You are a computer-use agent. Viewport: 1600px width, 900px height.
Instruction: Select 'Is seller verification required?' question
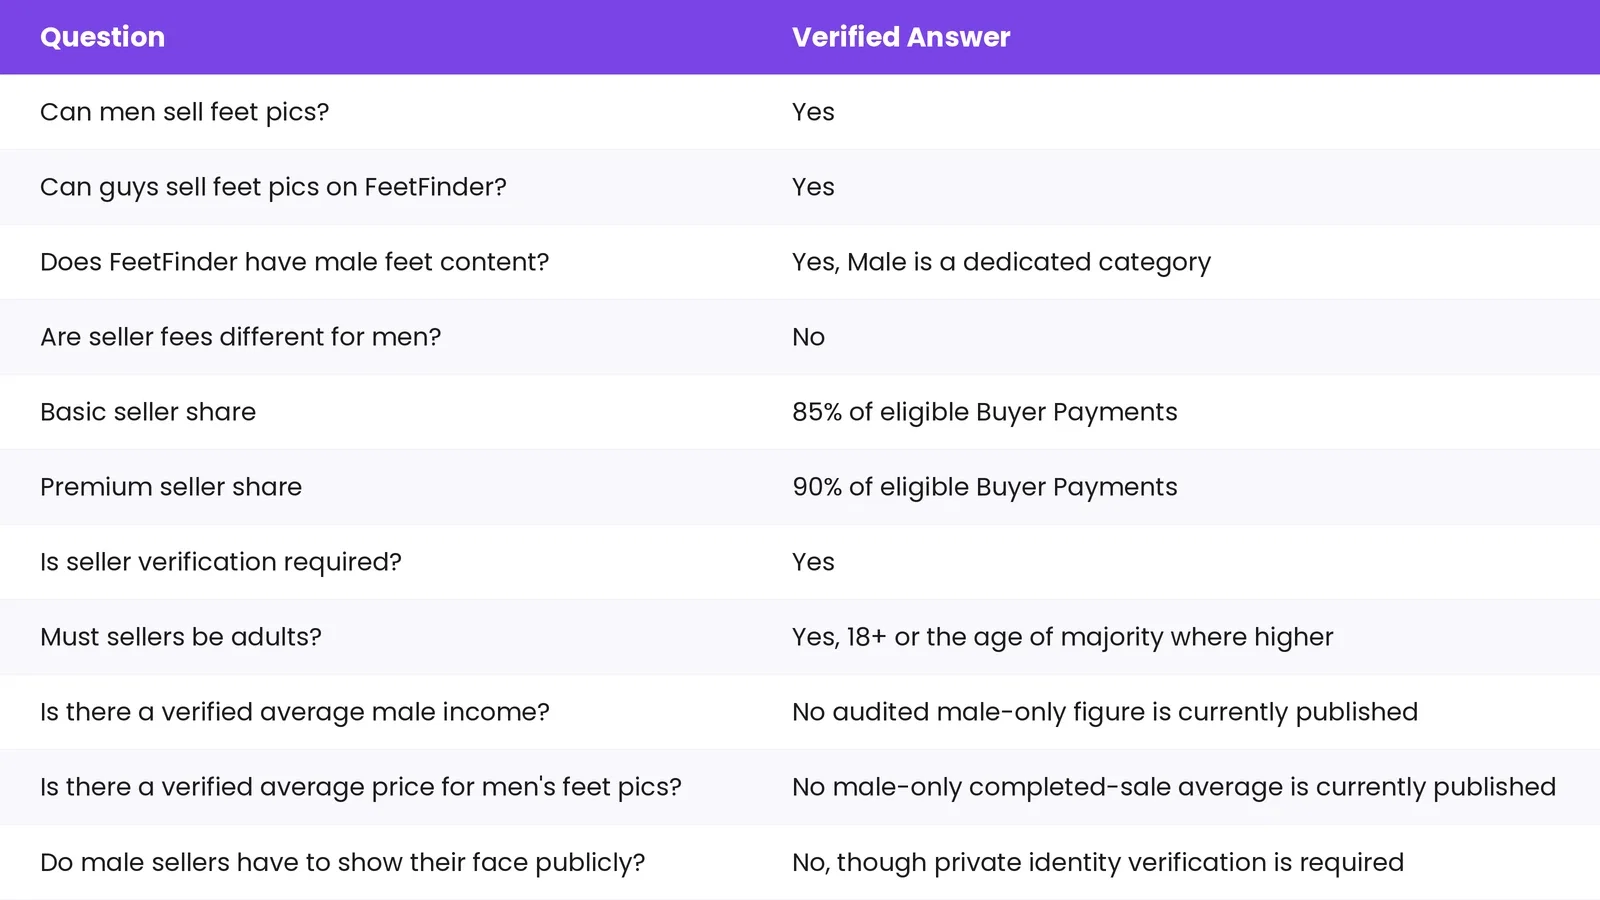pos(221,562)
